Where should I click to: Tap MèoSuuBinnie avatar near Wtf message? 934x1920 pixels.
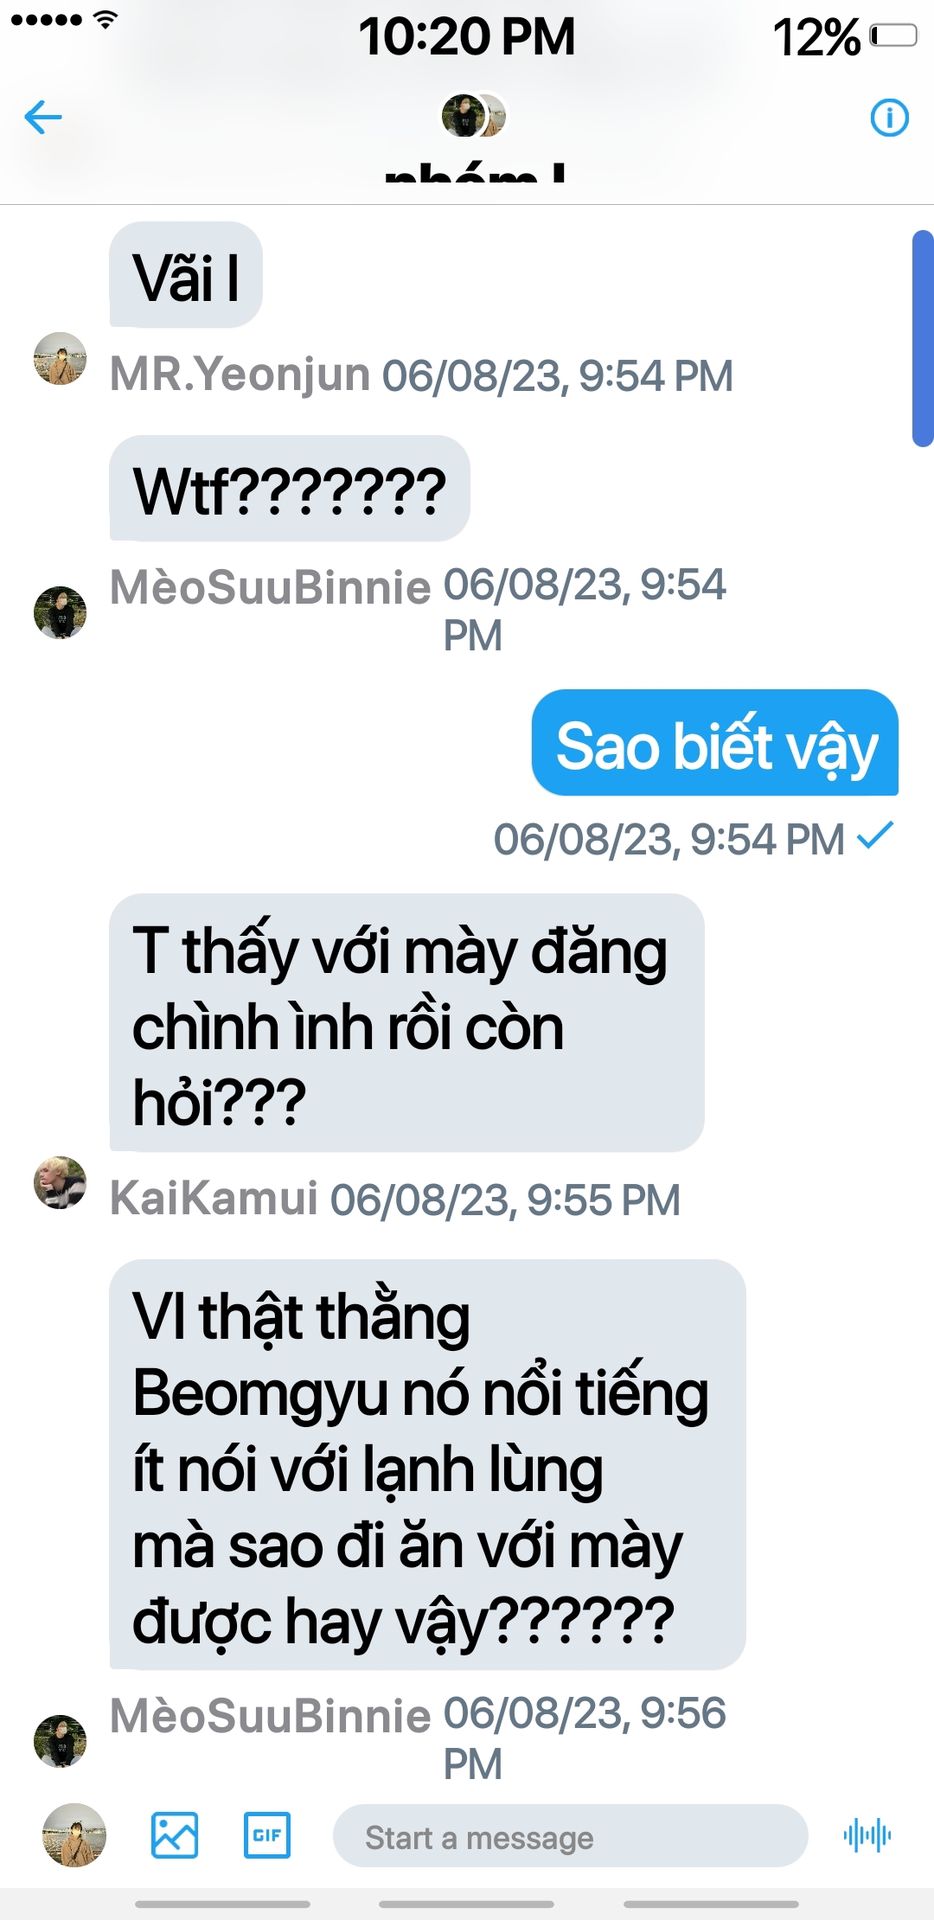point(60,612)
